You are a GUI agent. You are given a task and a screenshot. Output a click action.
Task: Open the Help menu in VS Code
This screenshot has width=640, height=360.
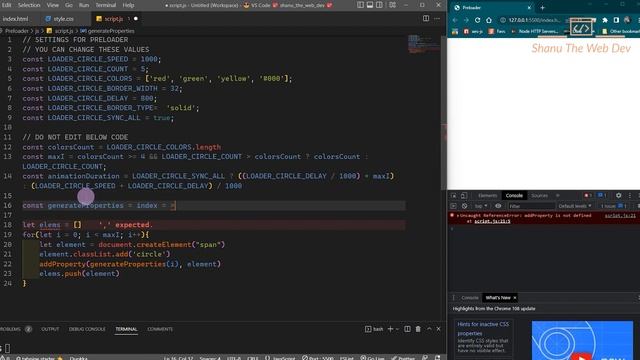129,5
